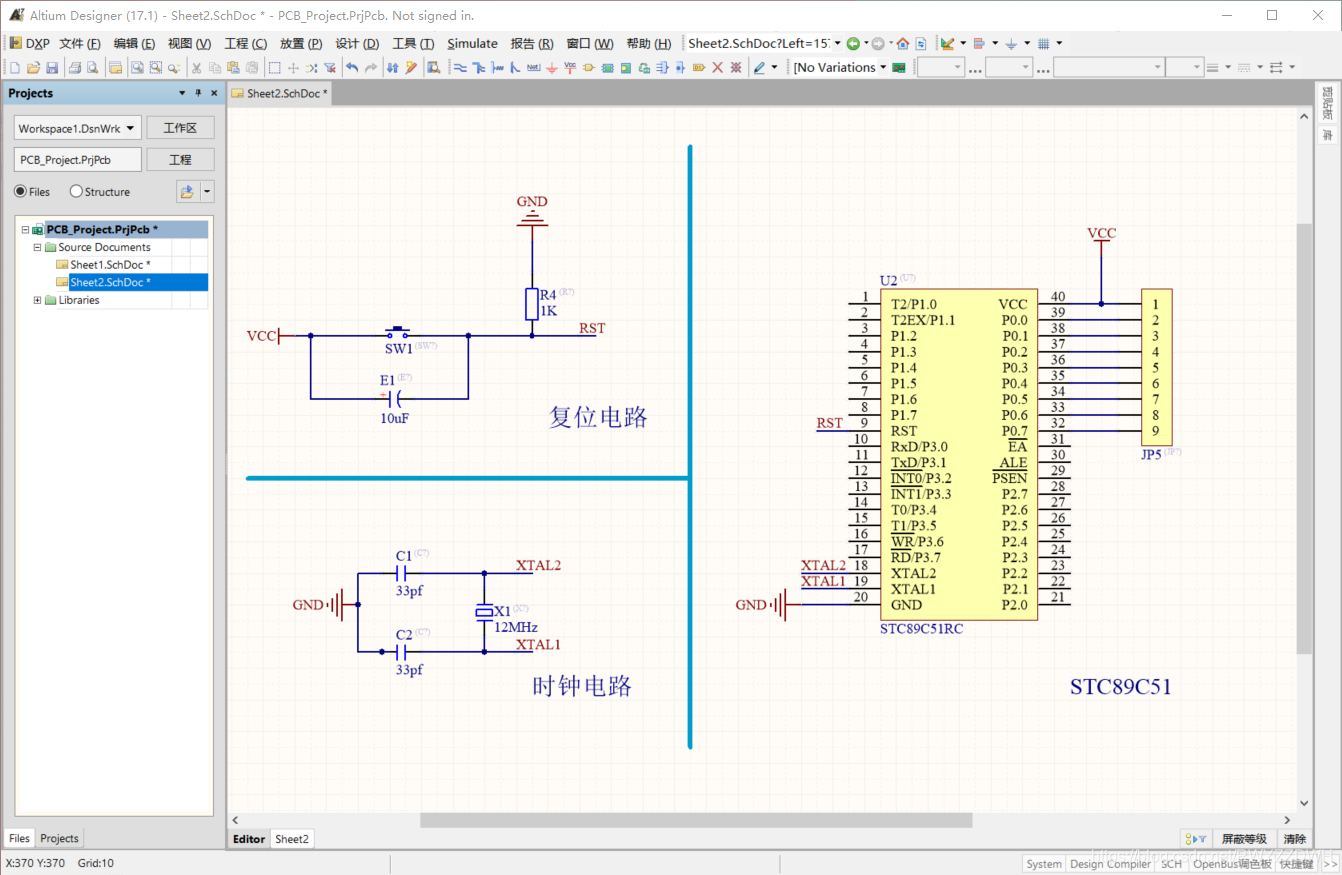
Task: Select Sheet1.SchDoc in the project tree
Action: [x=110, y=265]
